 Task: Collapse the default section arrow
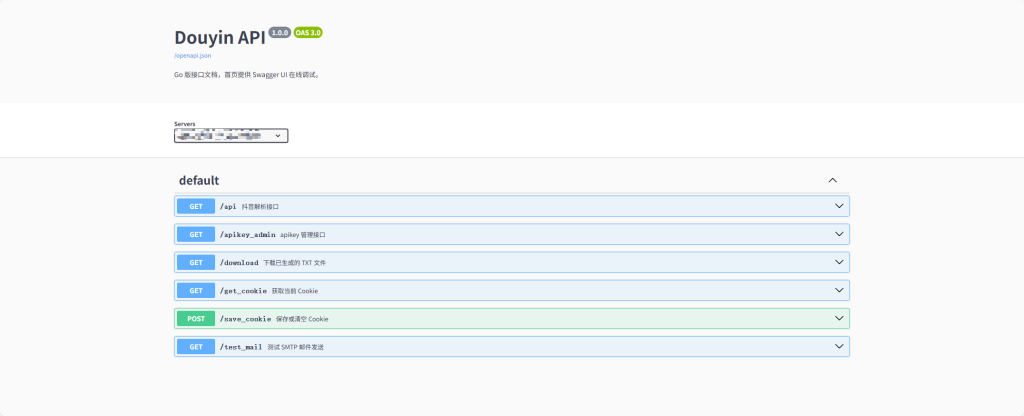click(832, 180)
